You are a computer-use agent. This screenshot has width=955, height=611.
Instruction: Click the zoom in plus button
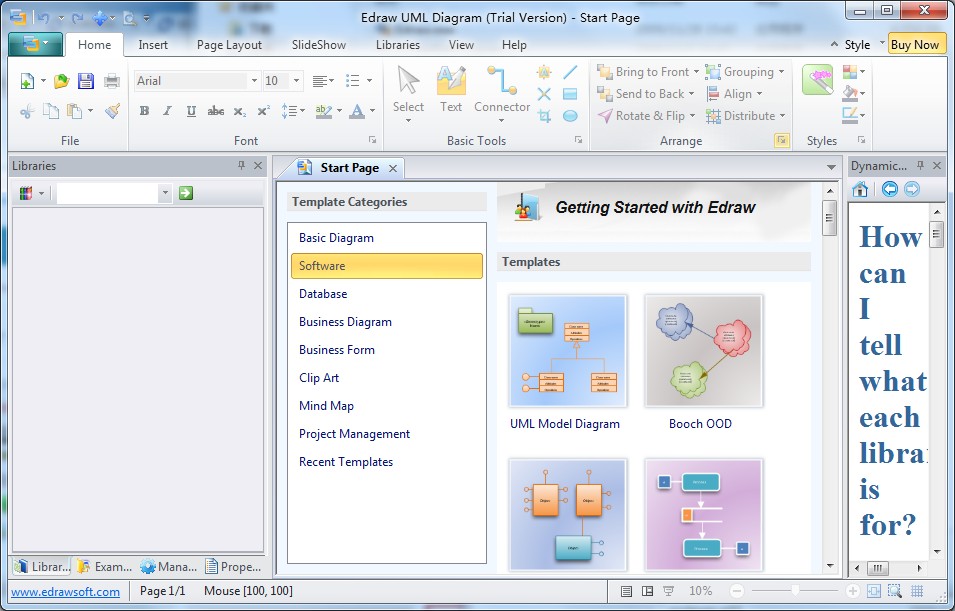click(853, 590)
